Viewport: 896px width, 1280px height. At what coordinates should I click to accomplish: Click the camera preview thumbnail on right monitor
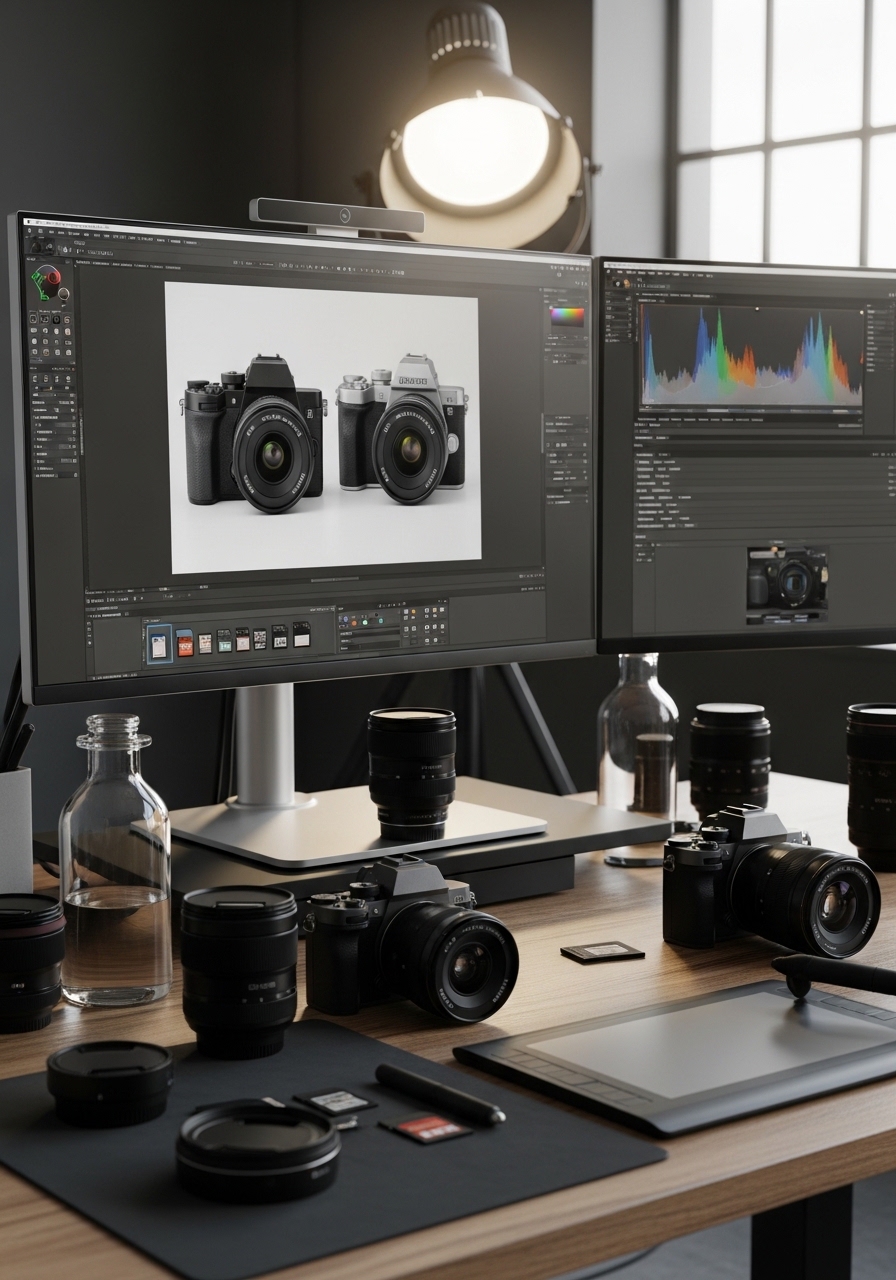(787, 582)
